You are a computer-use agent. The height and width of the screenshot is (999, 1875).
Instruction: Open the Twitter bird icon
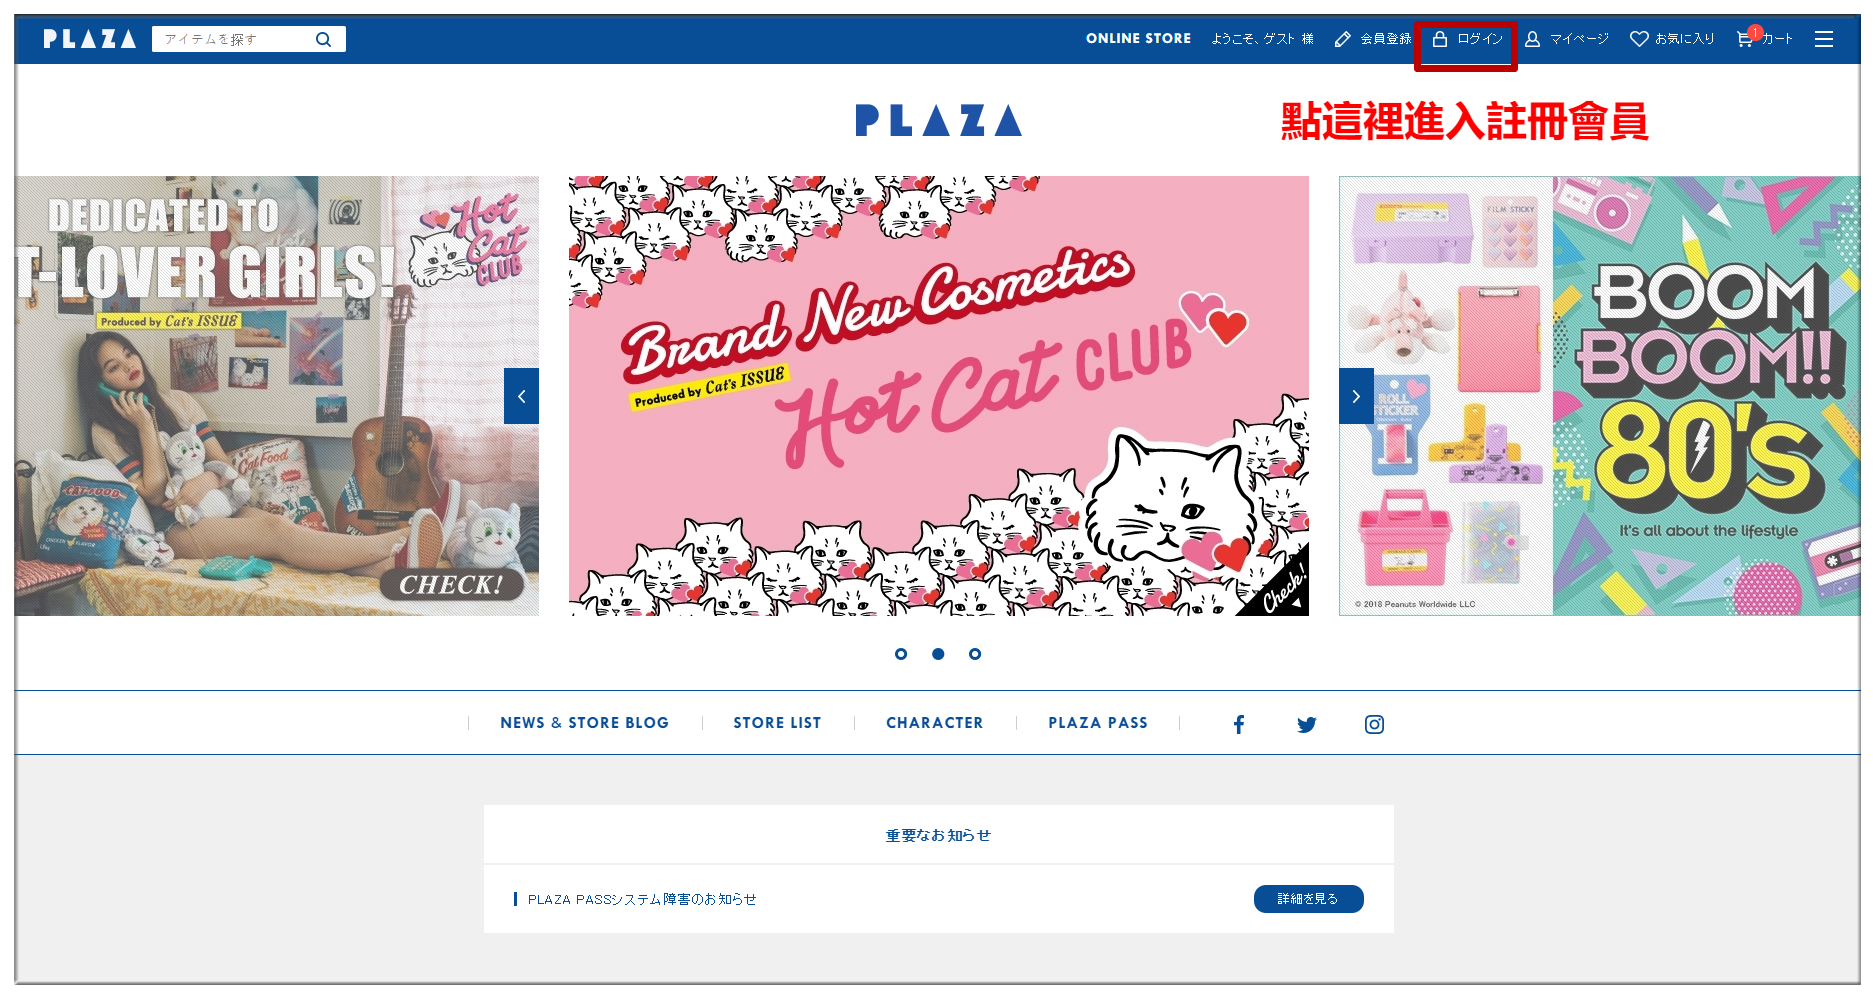[1306, 724]
